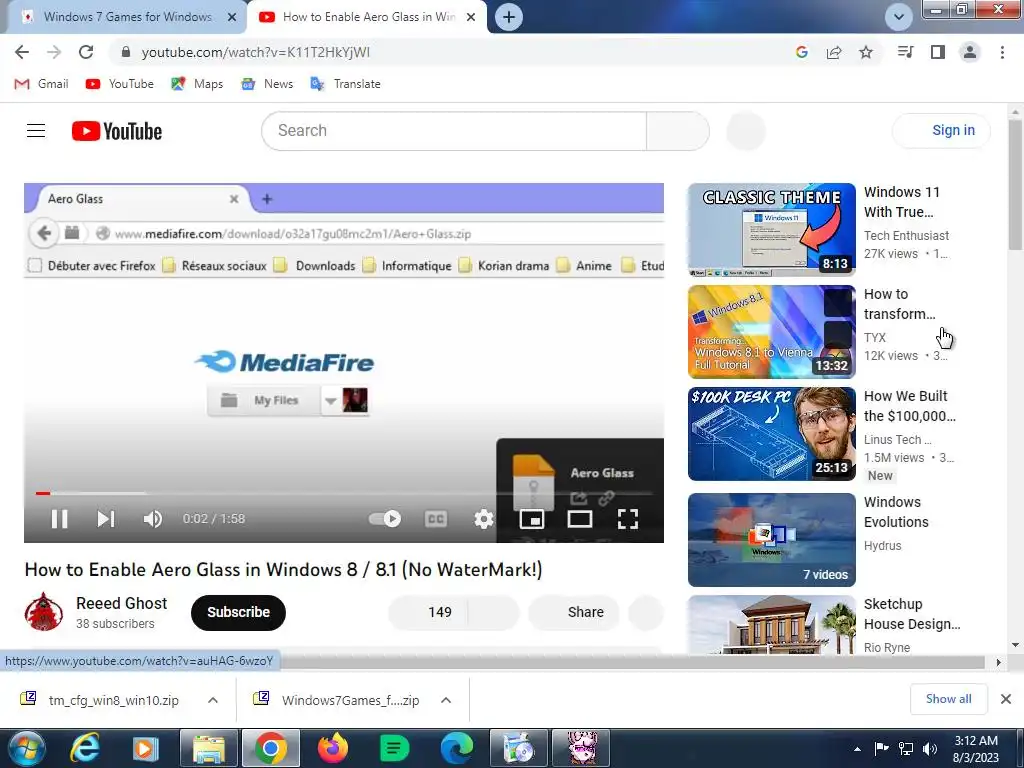Viewport: 1024px width, 768px height.
Task: Open Chrome profile avatar
Action: point(970,52)
